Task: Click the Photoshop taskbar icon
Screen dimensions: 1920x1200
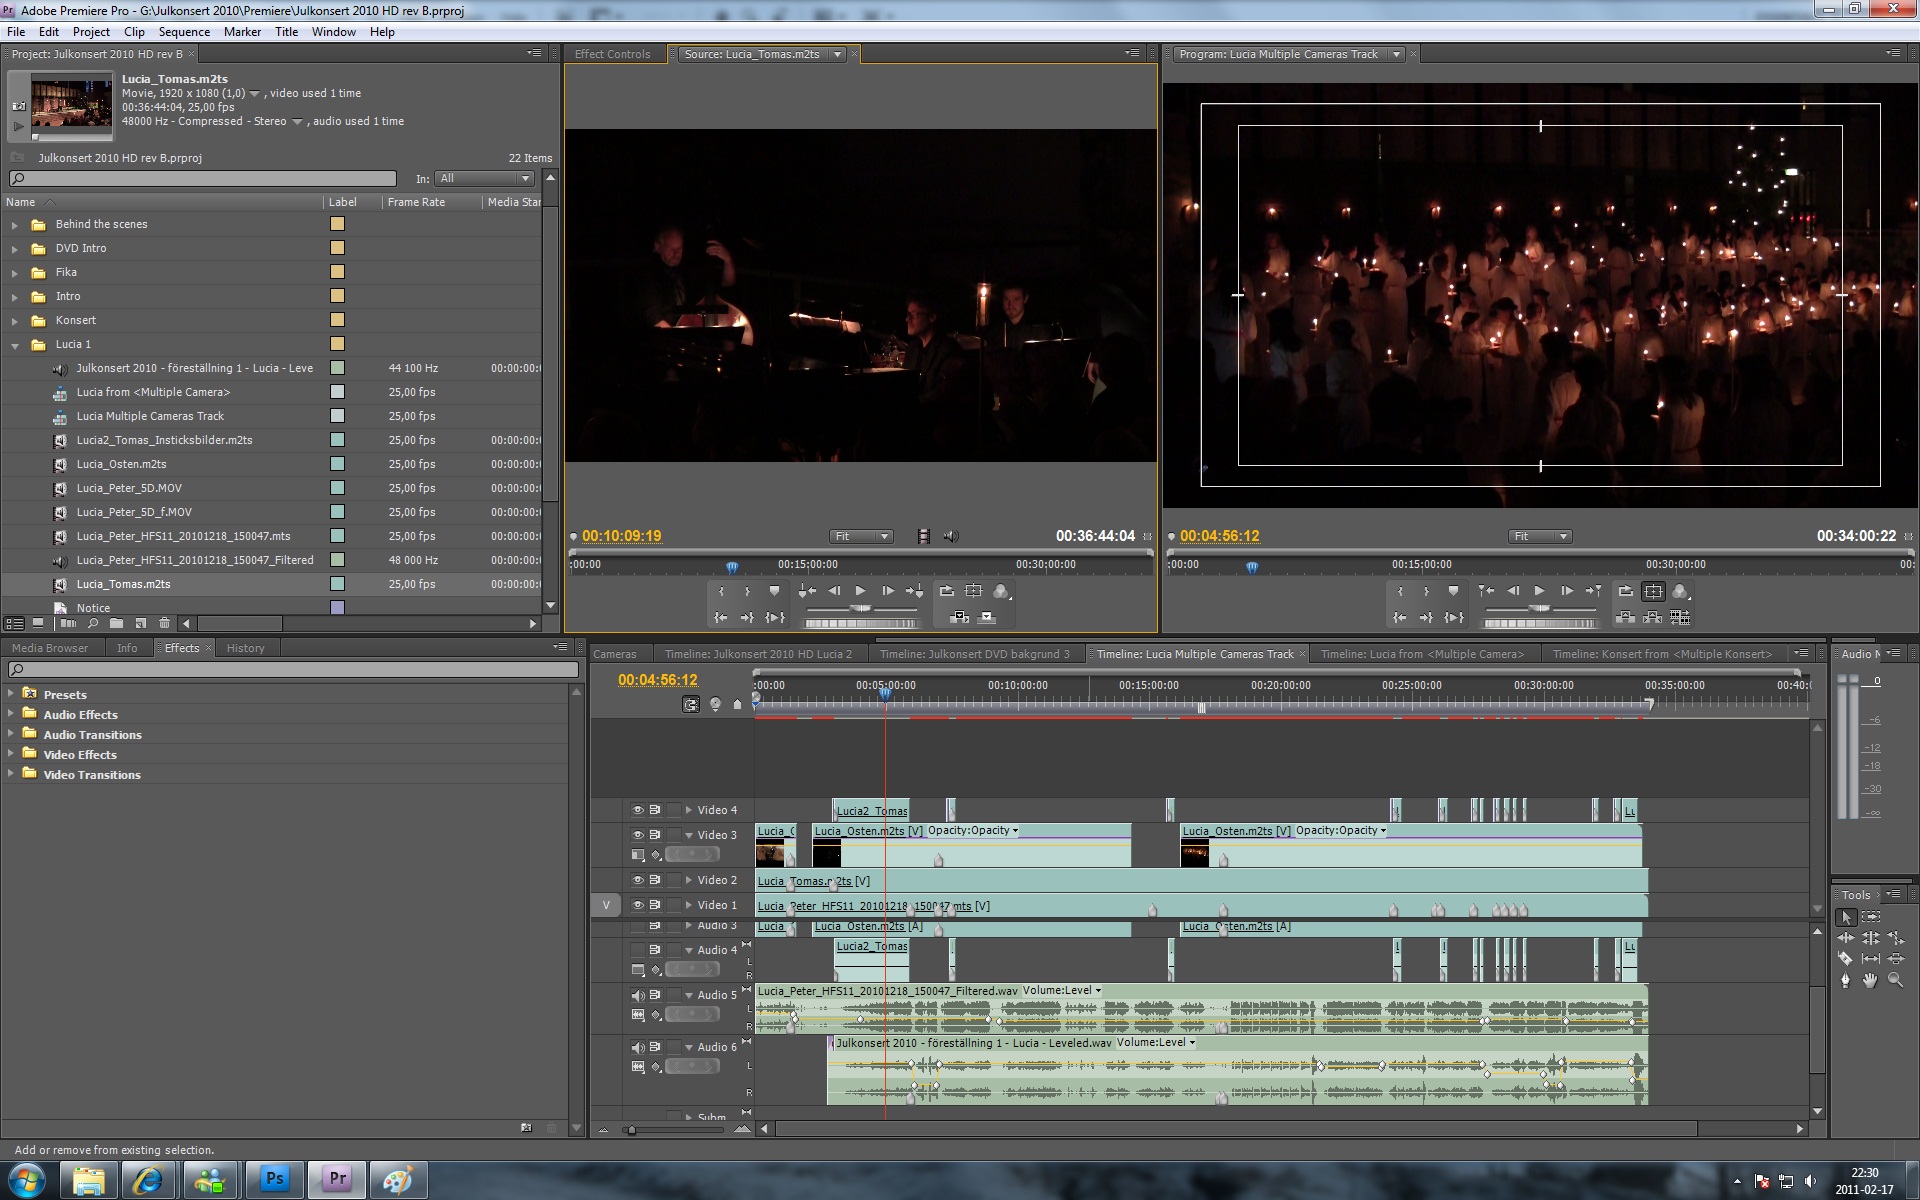Action: (x=274, y=1179)
